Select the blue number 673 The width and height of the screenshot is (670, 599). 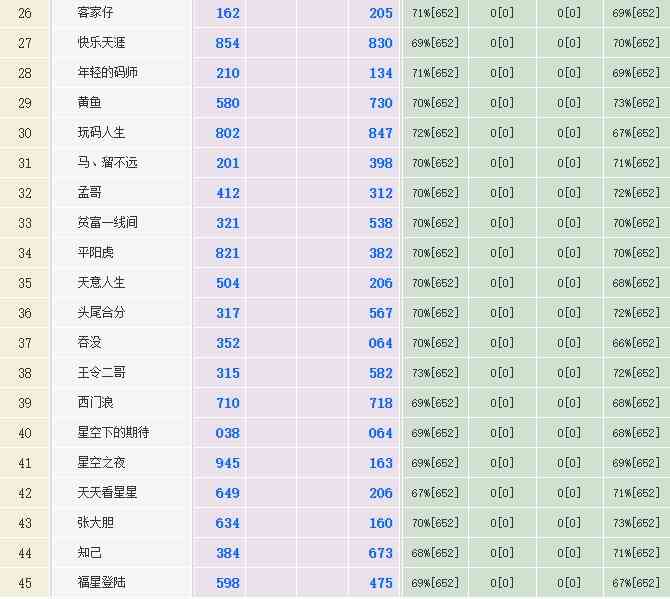[380, 553]
